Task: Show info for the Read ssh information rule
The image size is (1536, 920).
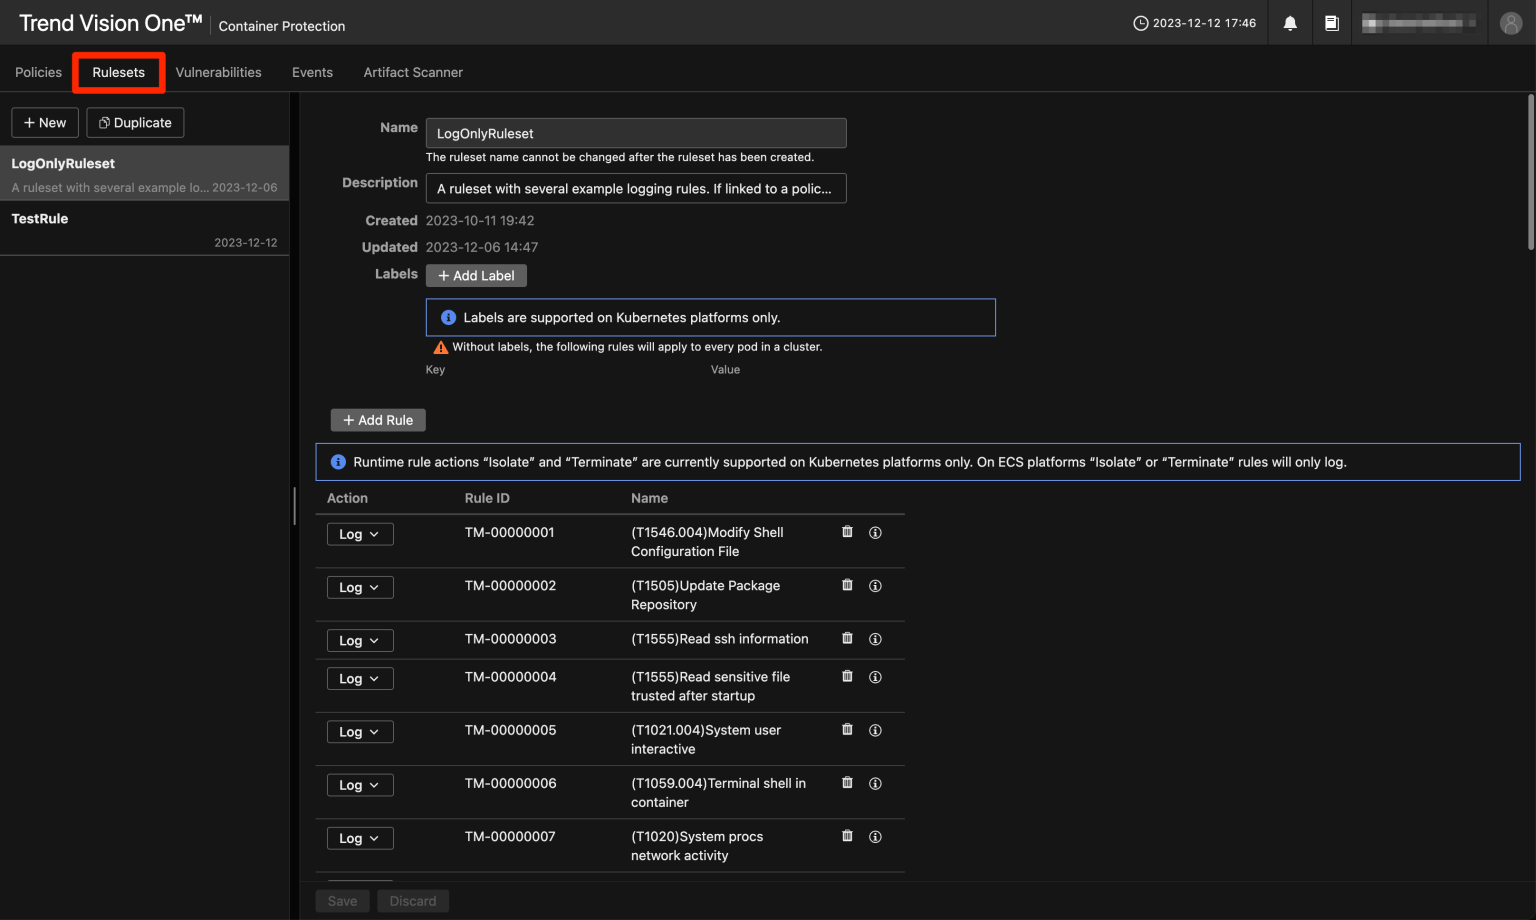Action: tap(875, 639)
